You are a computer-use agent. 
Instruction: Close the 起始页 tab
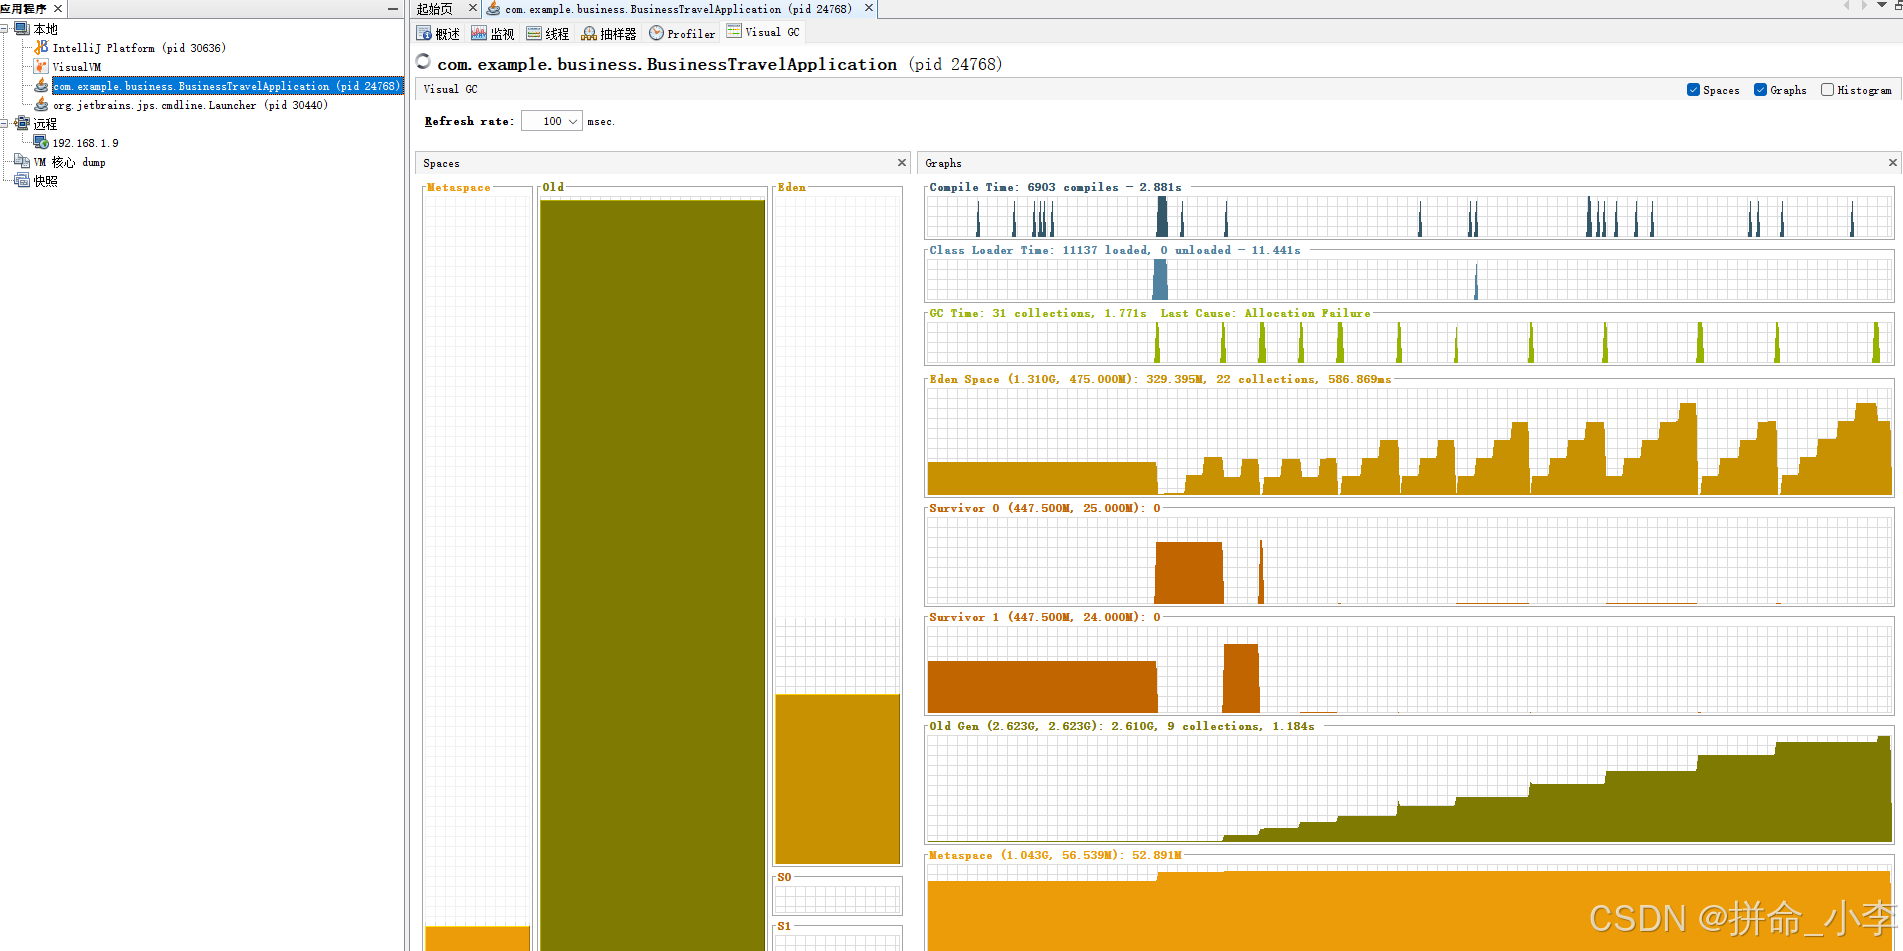473,8
